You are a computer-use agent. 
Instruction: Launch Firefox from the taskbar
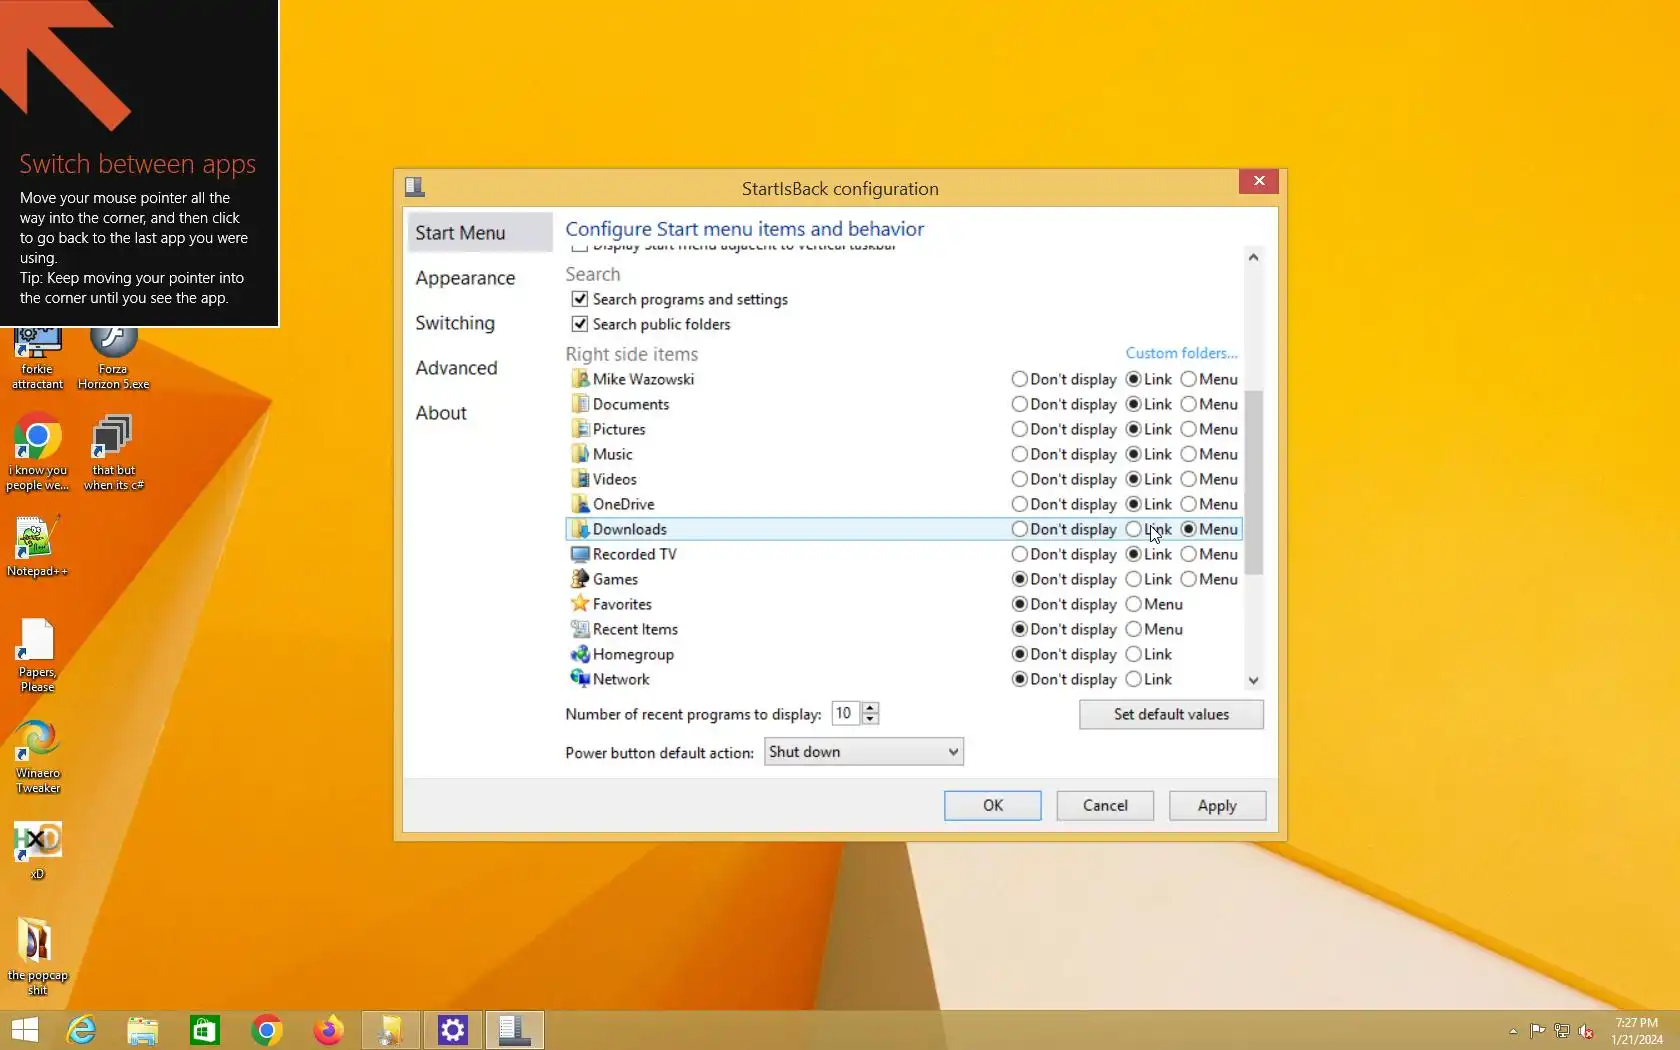(x=329, y=1030)
